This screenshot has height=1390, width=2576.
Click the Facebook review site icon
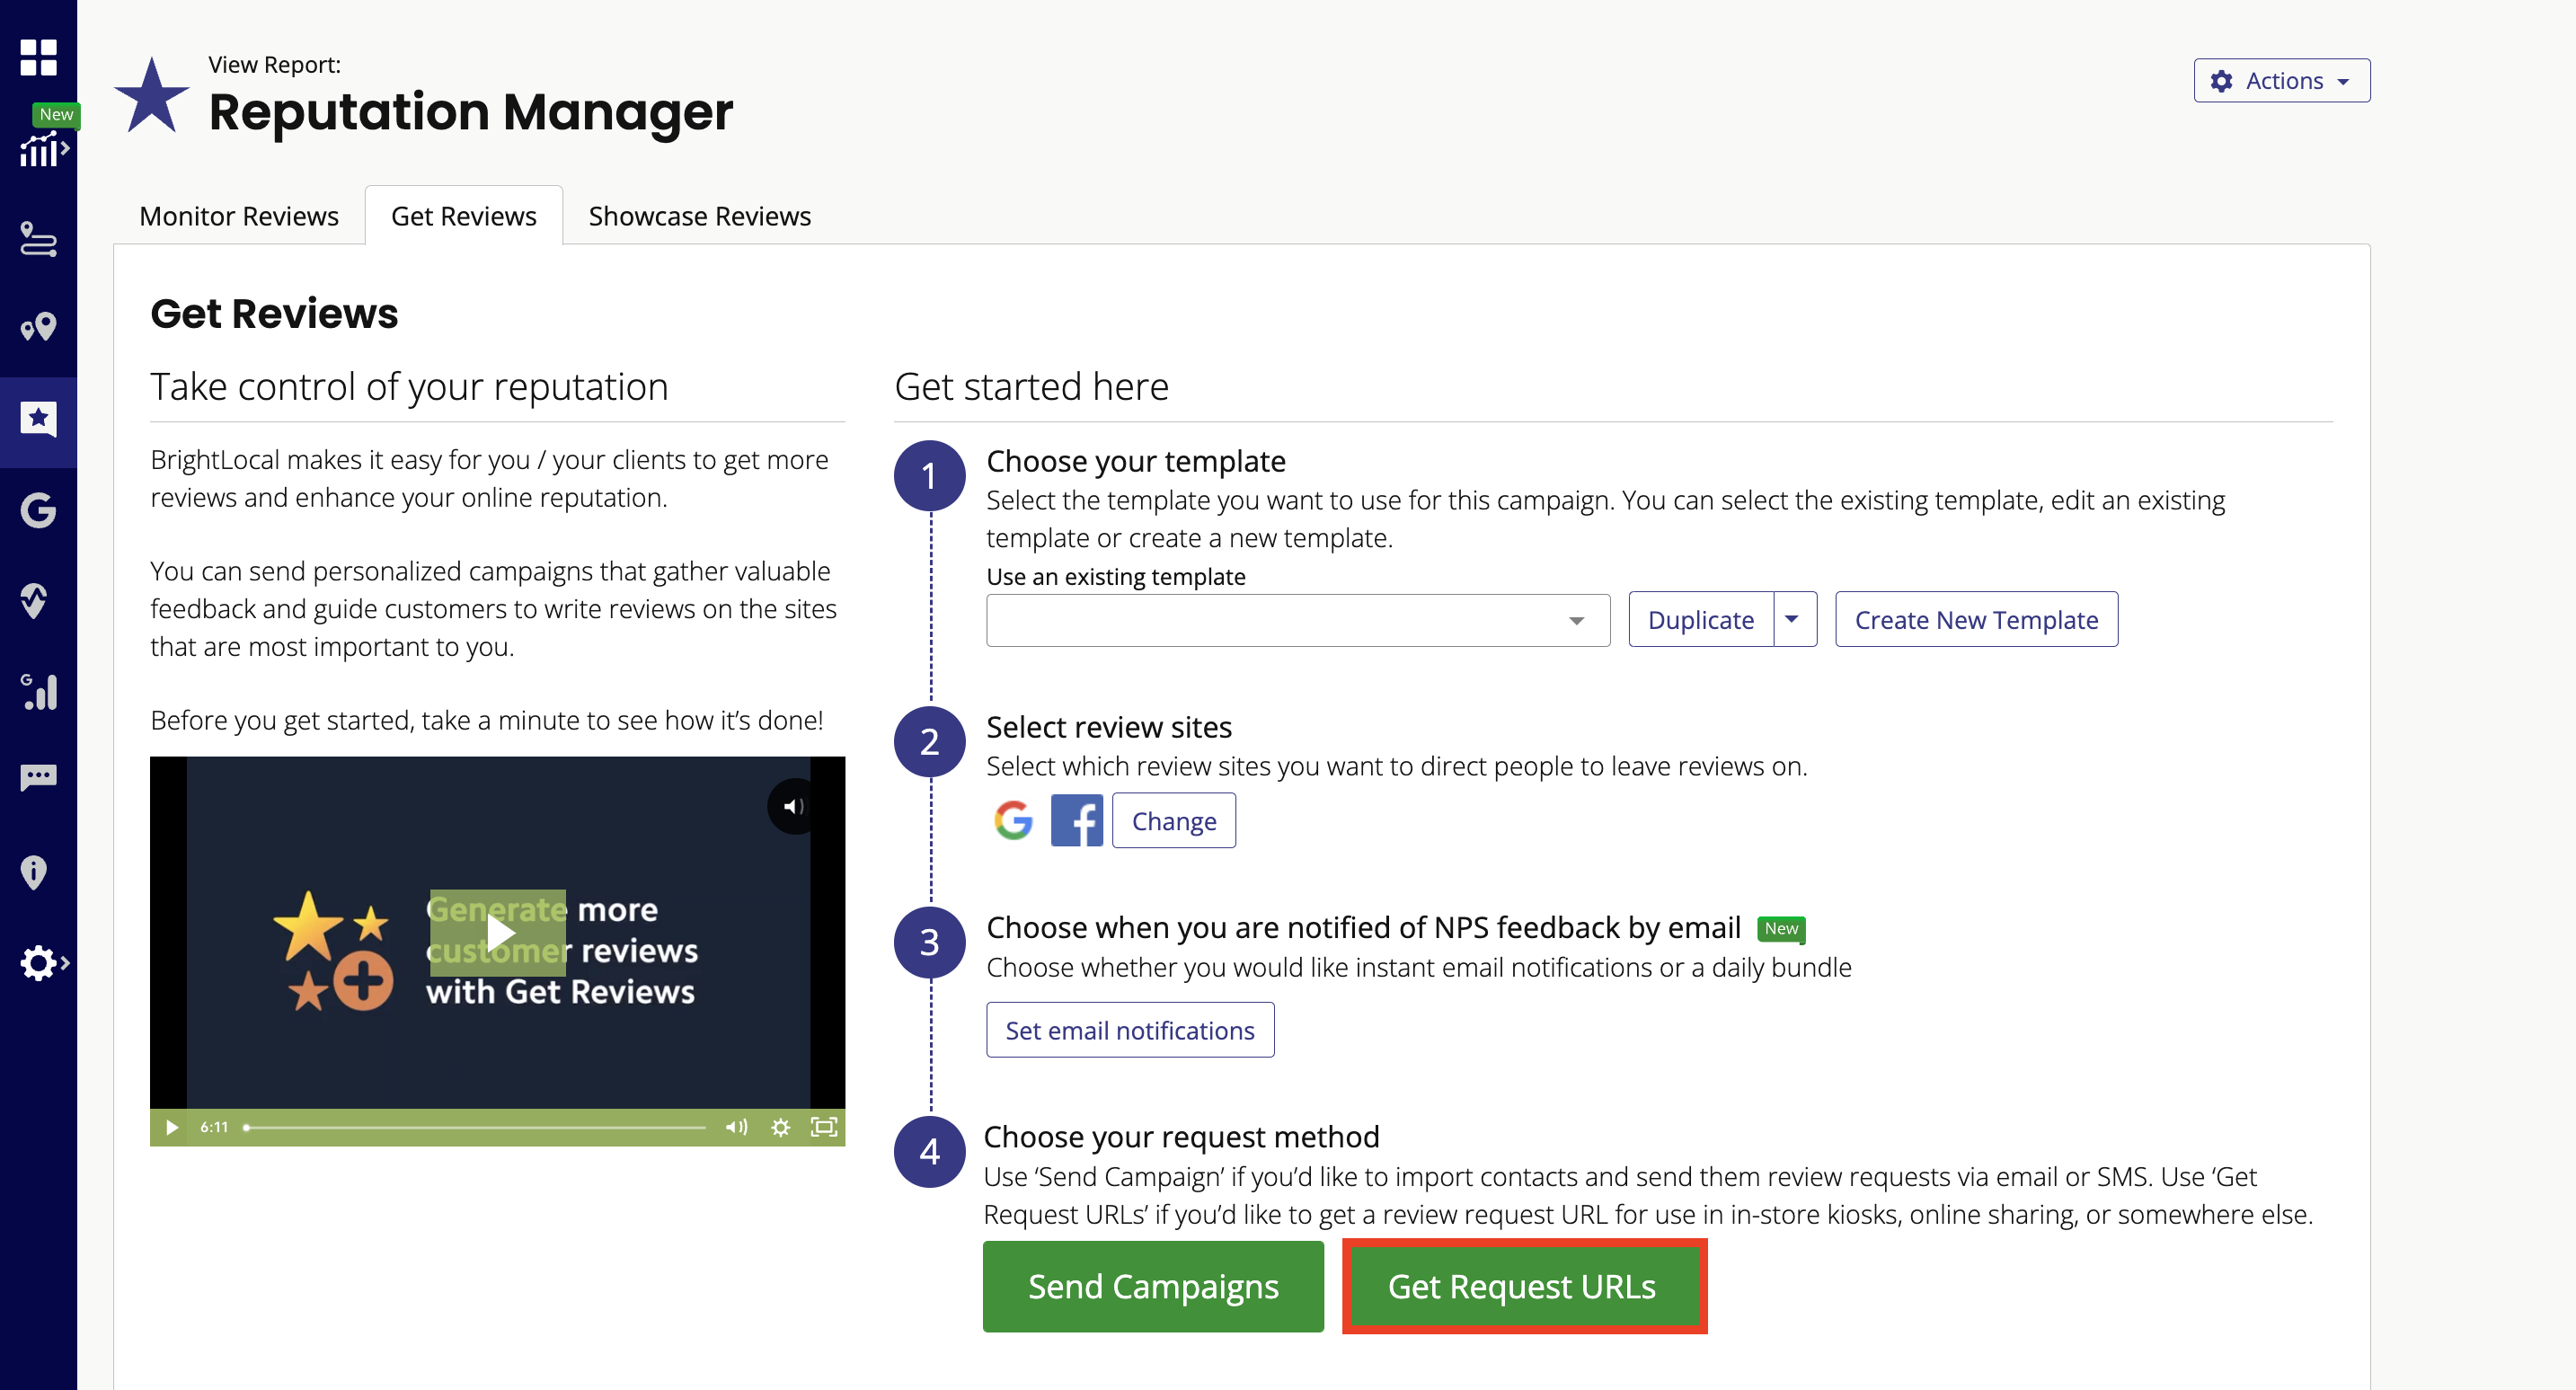pyautogui.click(x=1076, y=820)
